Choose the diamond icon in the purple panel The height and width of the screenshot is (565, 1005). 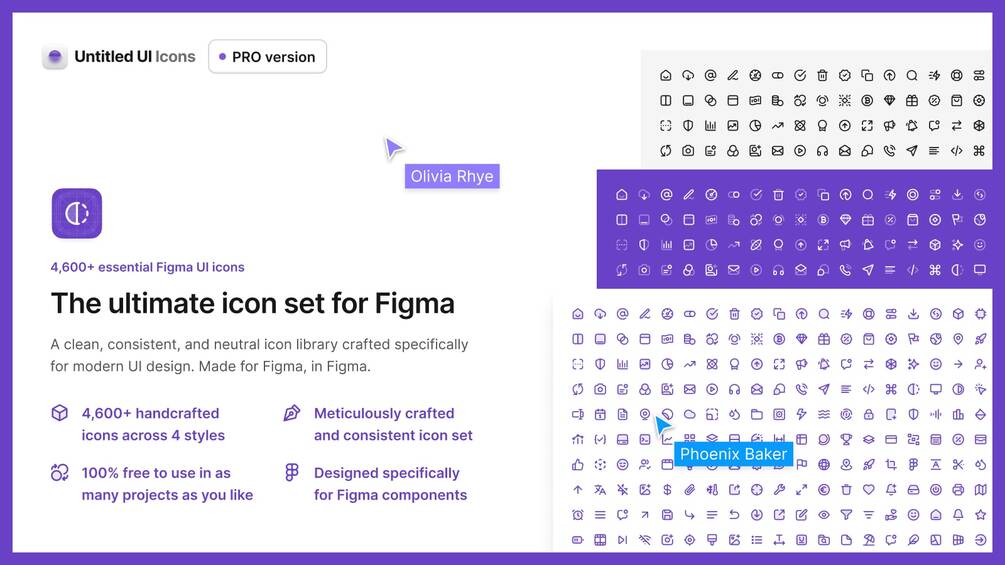(x=846, y=220)
